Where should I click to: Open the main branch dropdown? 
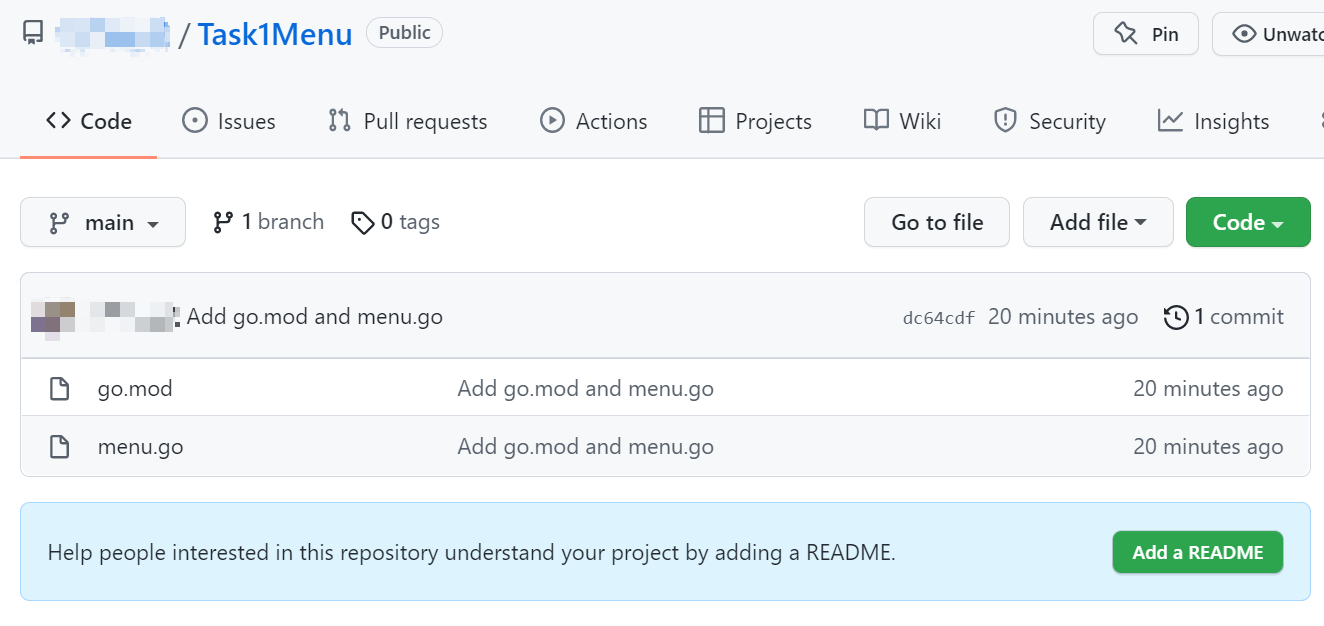click(103, 222)
